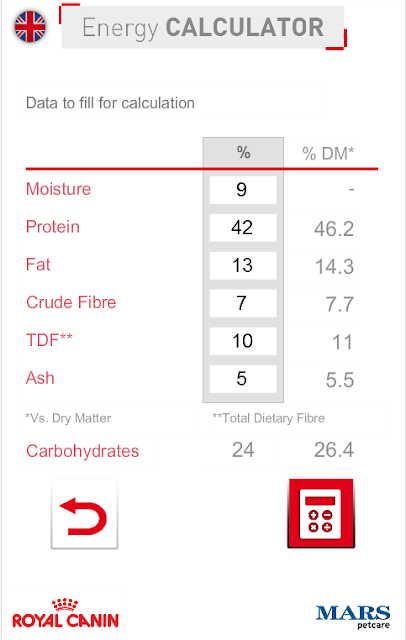
Task: Select the Ash percentage input field
Action: 243,379
